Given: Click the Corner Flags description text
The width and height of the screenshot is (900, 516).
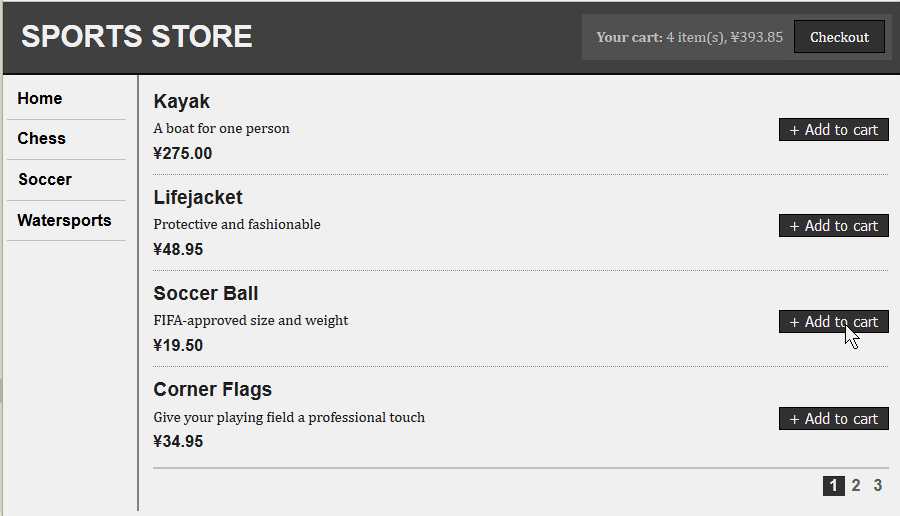Looking at the screenshot, I should pyautogui.click(x=289, y=417).
